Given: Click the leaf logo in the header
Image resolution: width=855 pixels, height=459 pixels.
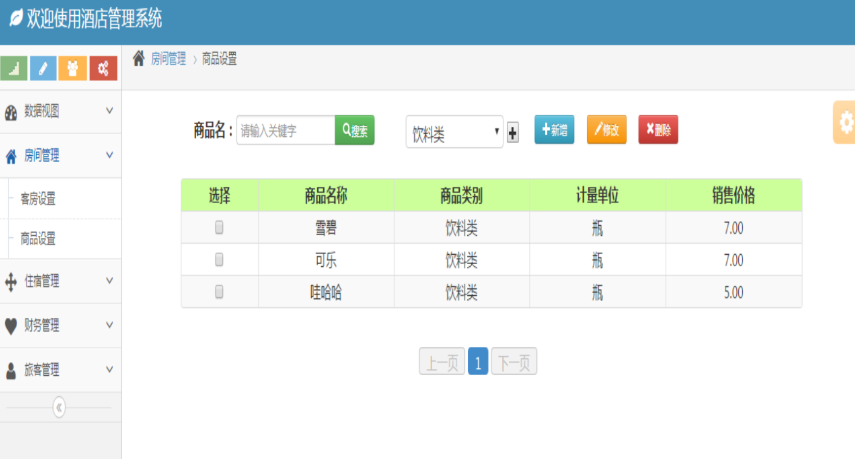Looking at the screenshot, I should (x=16, y=18).
